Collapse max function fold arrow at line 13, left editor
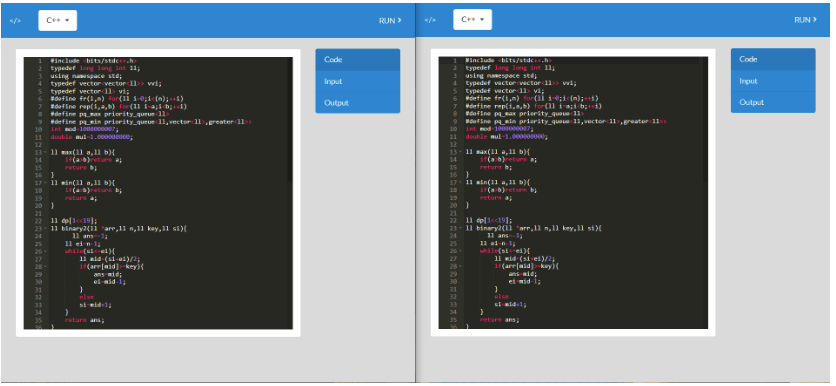The image size is (836, 386). click(46, 152)
